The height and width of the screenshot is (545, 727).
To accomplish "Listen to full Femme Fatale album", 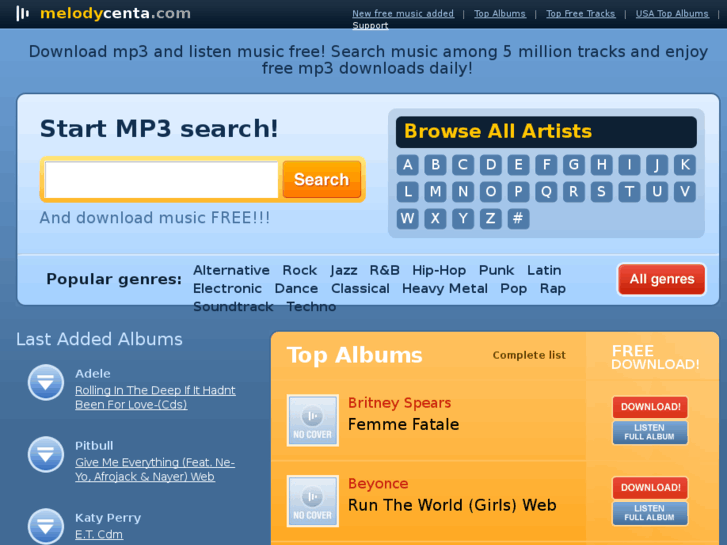I will click(x=650, y=432).
